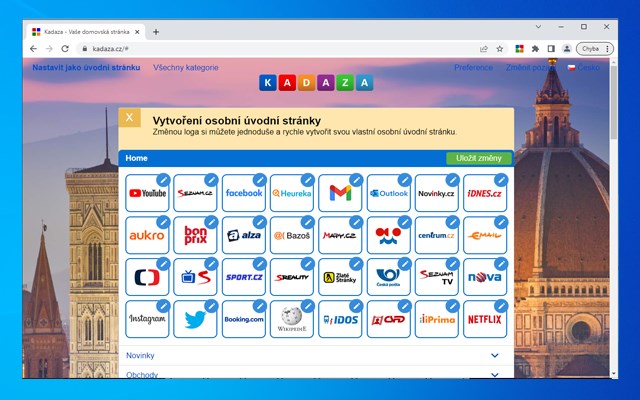Open the Instagram tile

click(147, 319)
